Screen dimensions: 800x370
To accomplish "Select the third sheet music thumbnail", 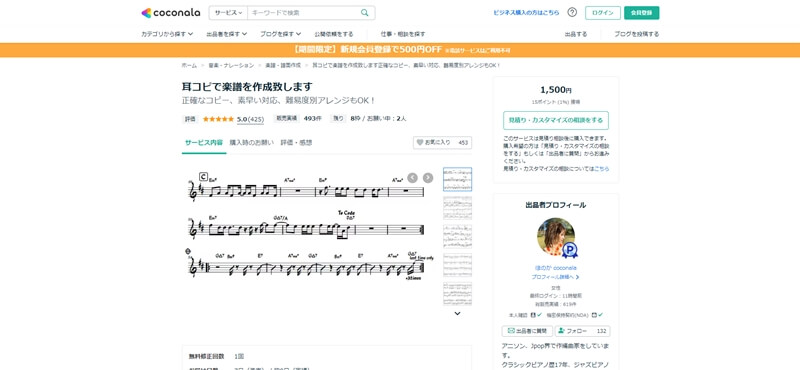I will 457,236.
